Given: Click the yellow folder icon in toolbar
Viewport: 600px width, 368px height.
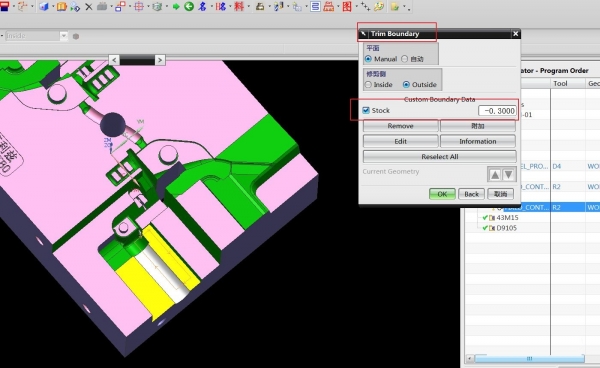Looking at the screenshot, I should pos(395,6).
